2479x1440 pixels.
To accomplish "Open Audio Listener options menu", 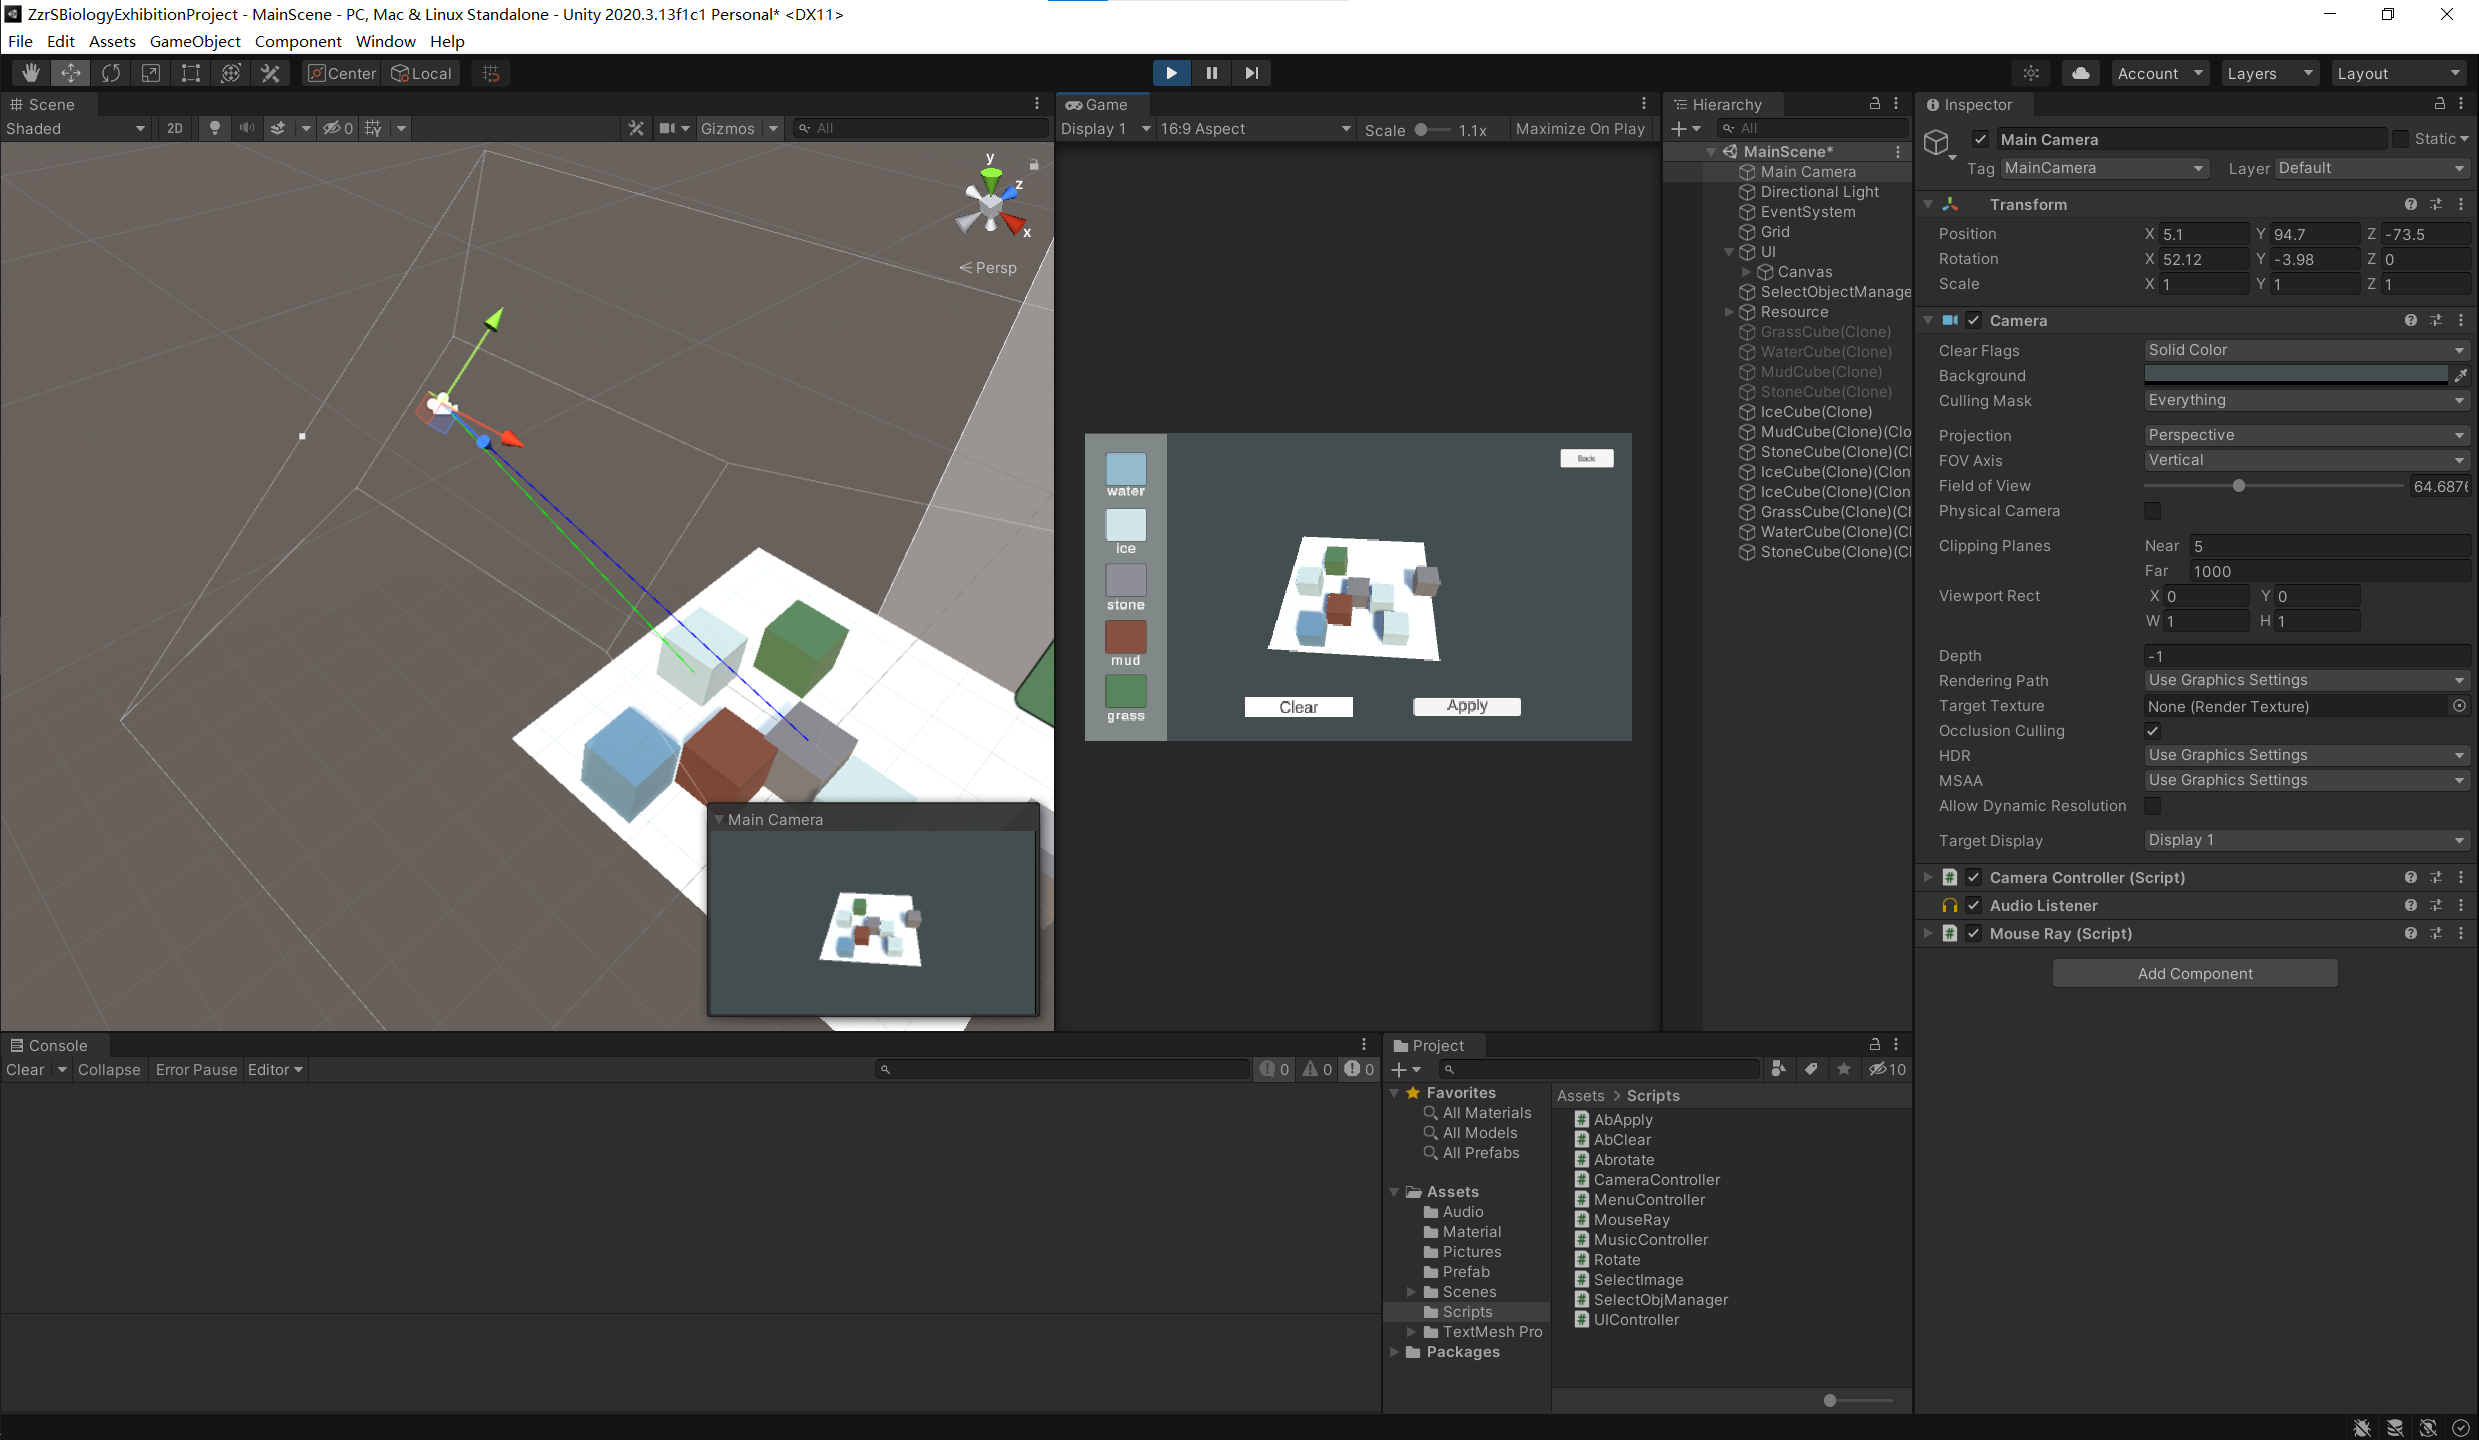I will pyautogui.click(x=2461, y=905).
